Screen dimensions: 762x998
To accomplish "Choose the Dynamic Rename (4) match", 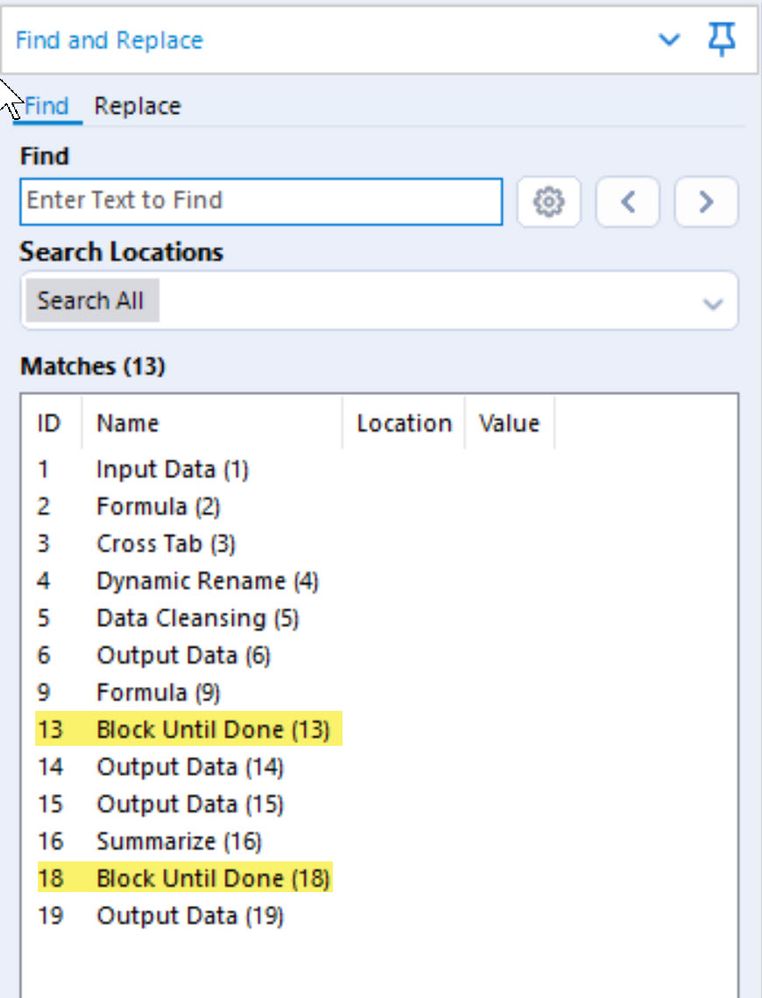I will [207, 581].
